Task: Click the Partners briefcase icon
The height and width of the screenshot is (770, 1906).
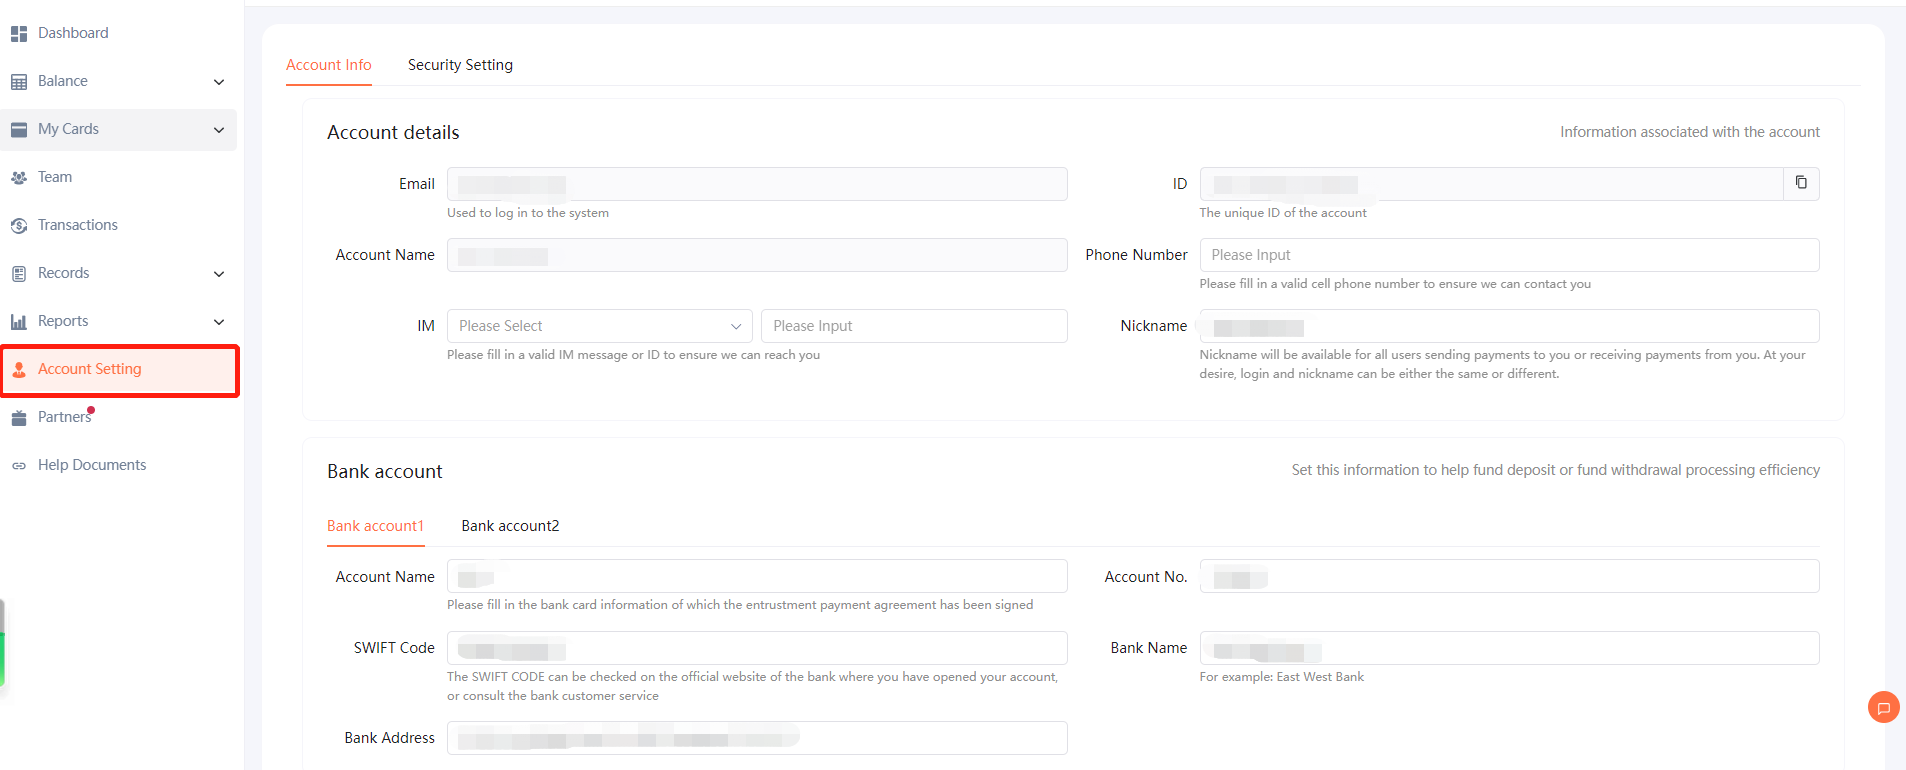Action: [19, 418]
